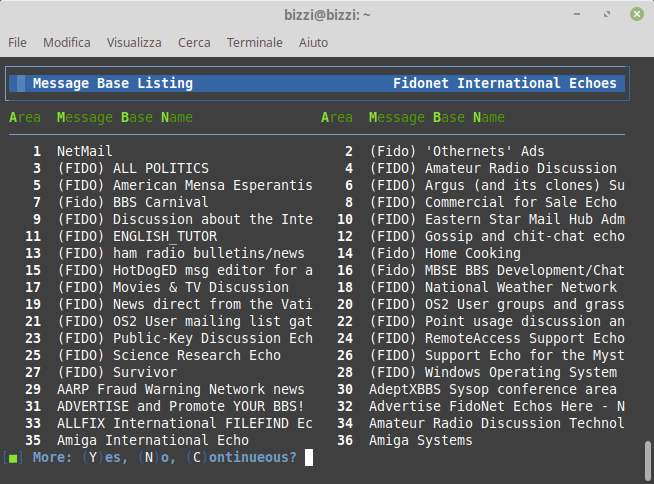Image resolution: width=654 pixels, height=484 pixels.
Task: Select AARP Fraud Warning Network news
Action: pos(181,390)
